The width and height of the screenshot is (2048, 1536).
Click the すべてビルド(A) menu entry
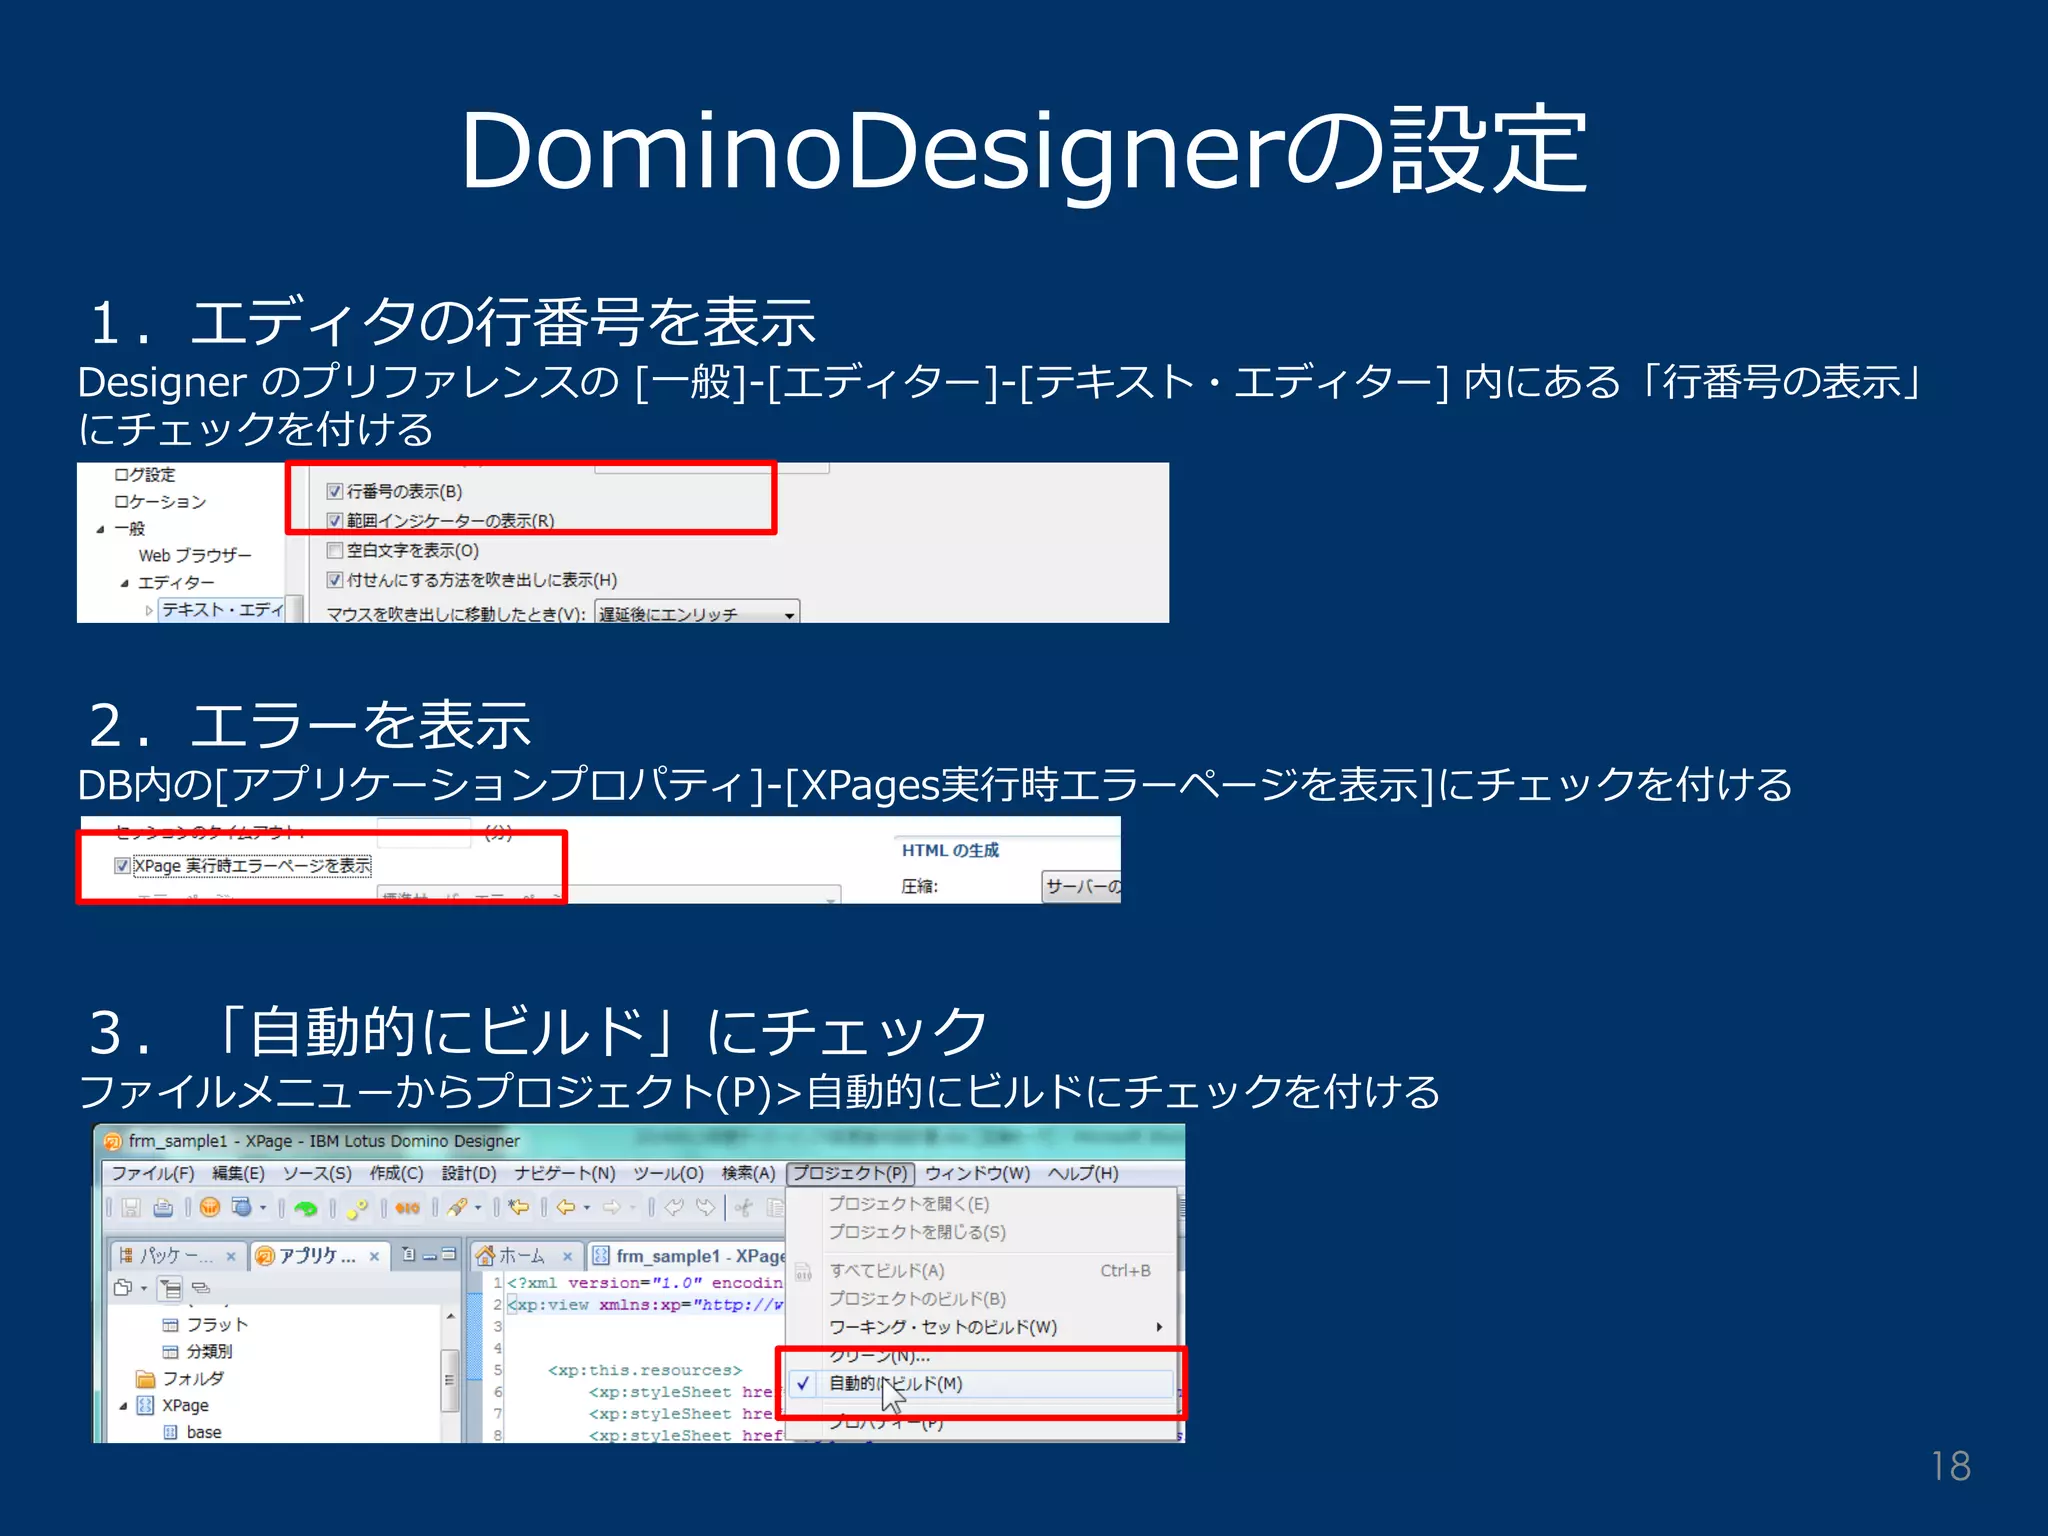[x=980, y=1271]
